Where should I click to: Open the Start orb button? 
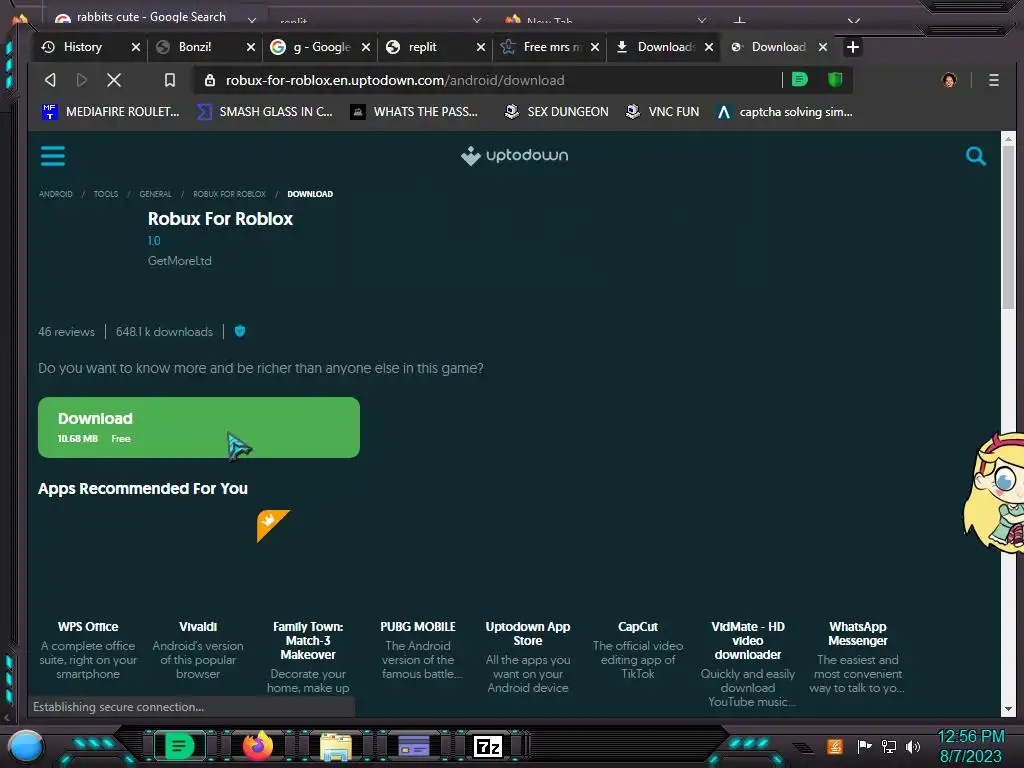26,746
